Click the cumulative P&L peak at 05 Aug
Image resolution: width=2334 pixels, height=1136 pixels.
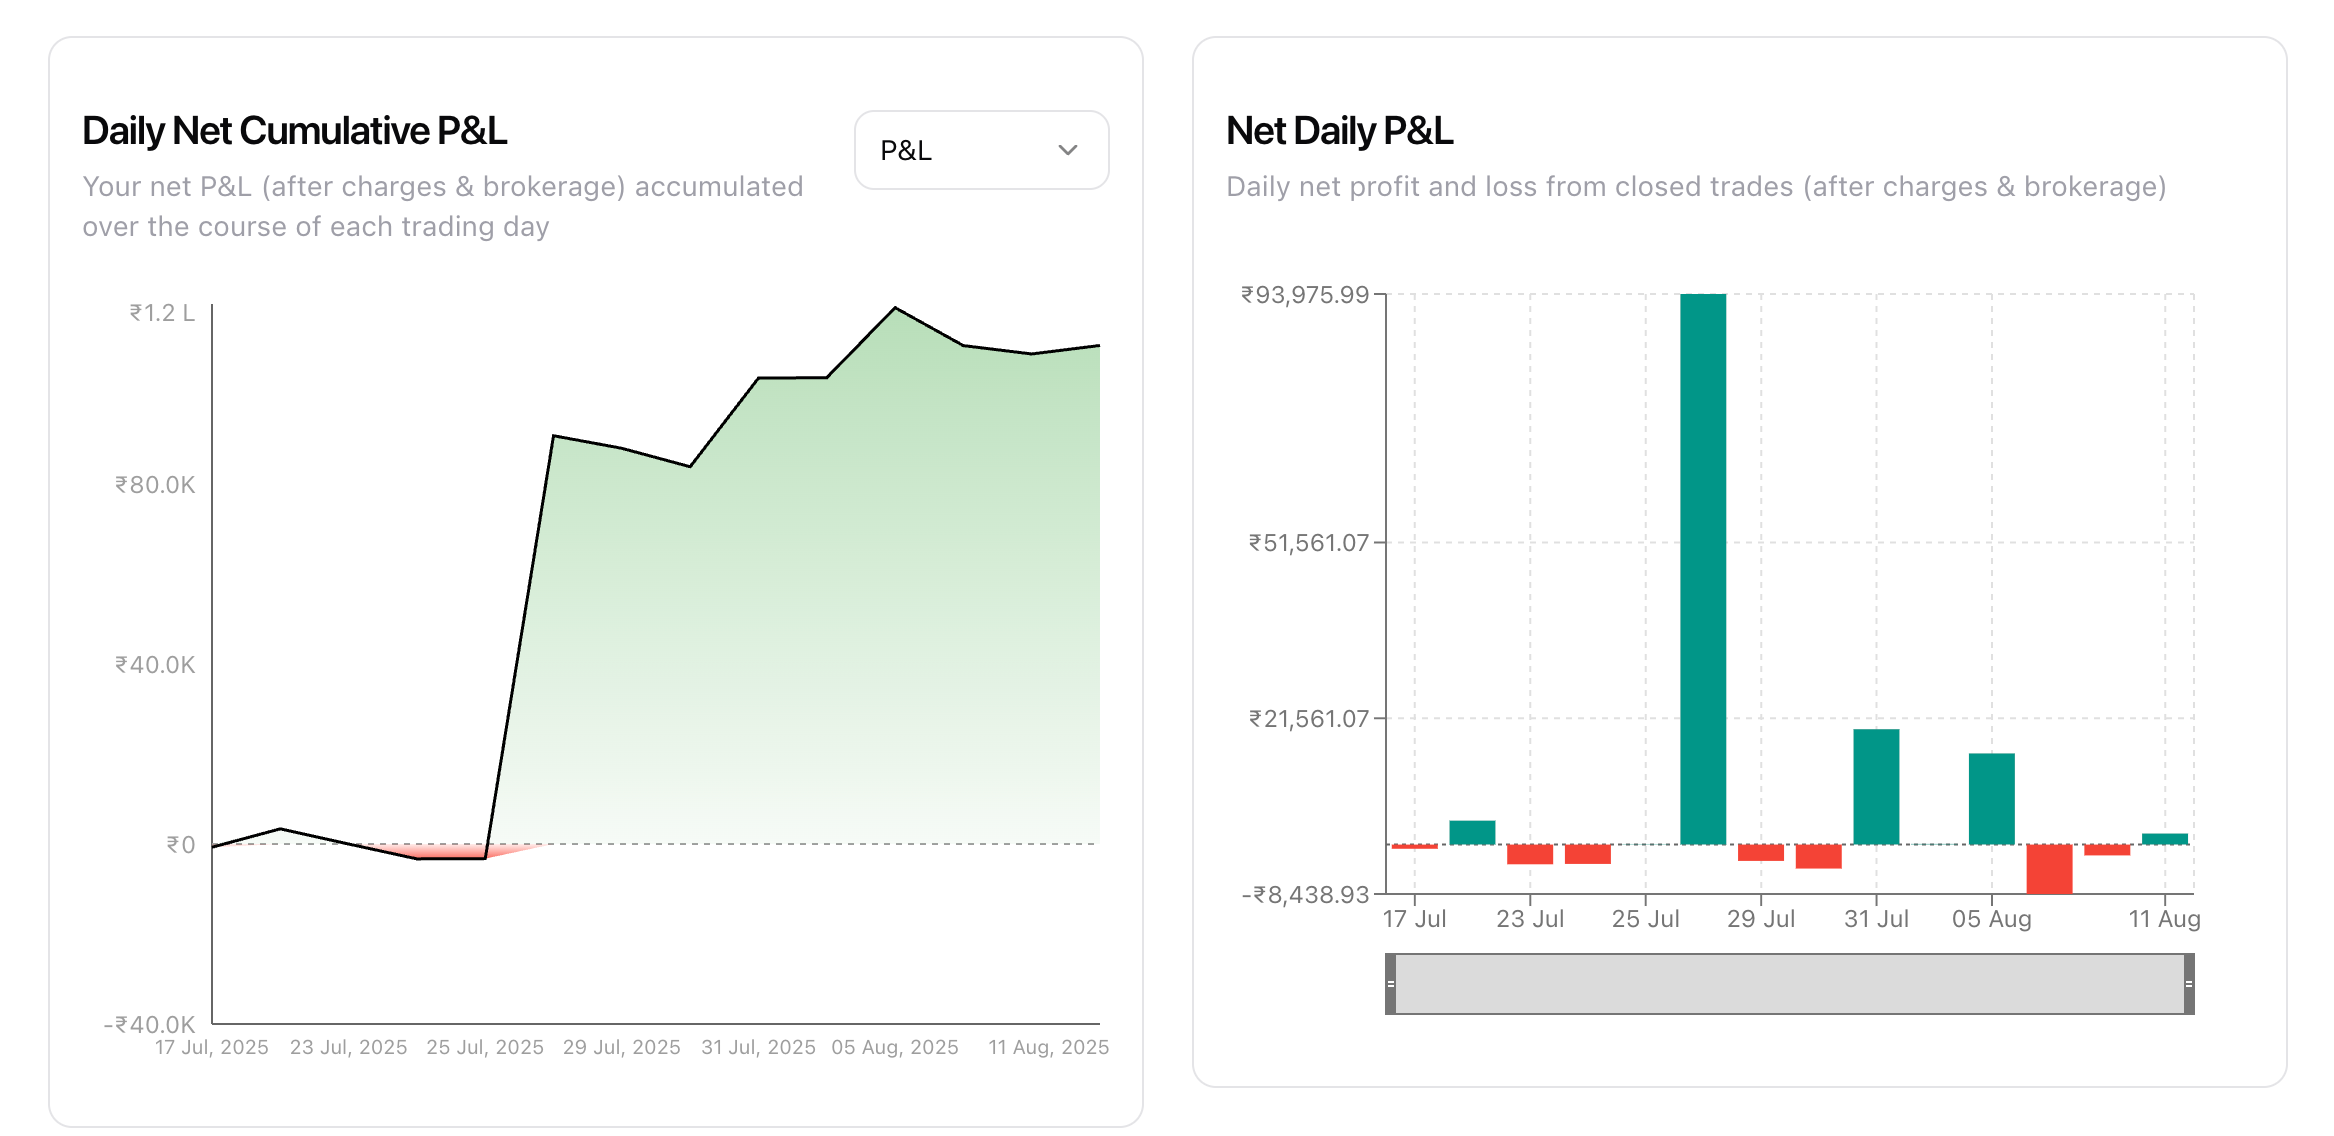coord(895,308)
